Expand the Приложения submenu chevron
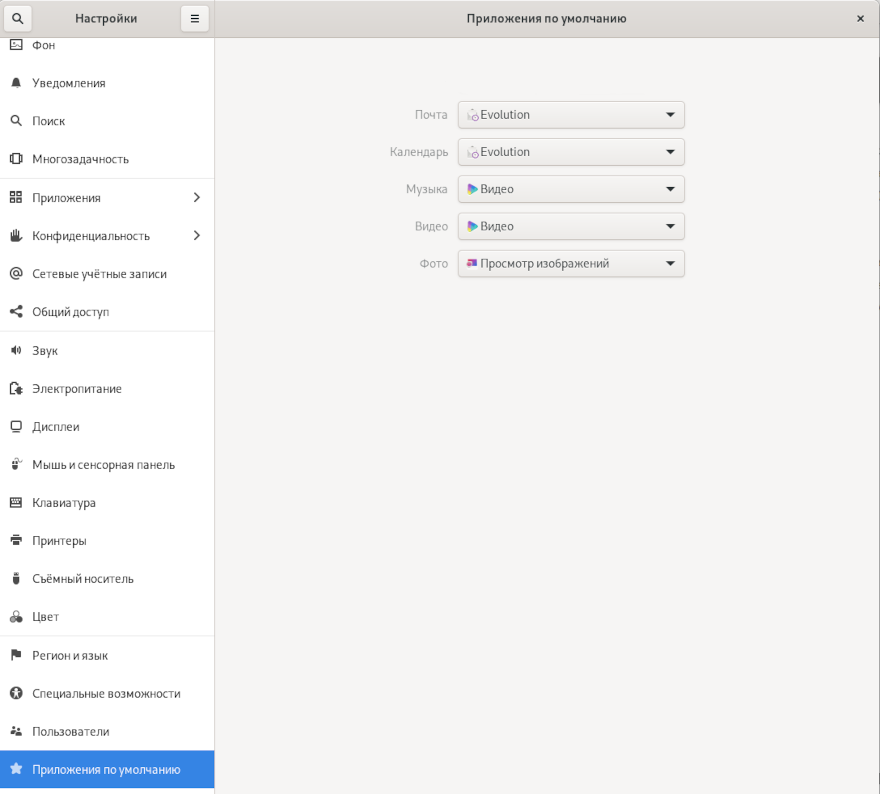Viewport: 880px width, 794px height. point(196,198)
